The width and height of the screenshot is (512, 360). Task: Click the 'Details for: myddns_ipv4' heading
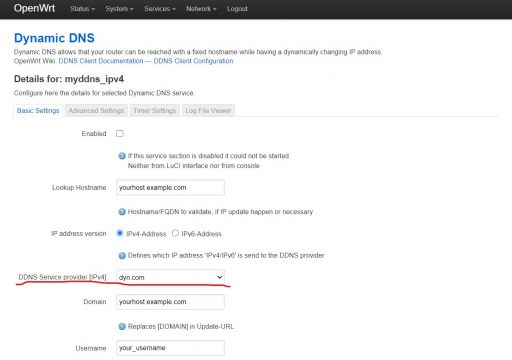(x=69, y=79)
